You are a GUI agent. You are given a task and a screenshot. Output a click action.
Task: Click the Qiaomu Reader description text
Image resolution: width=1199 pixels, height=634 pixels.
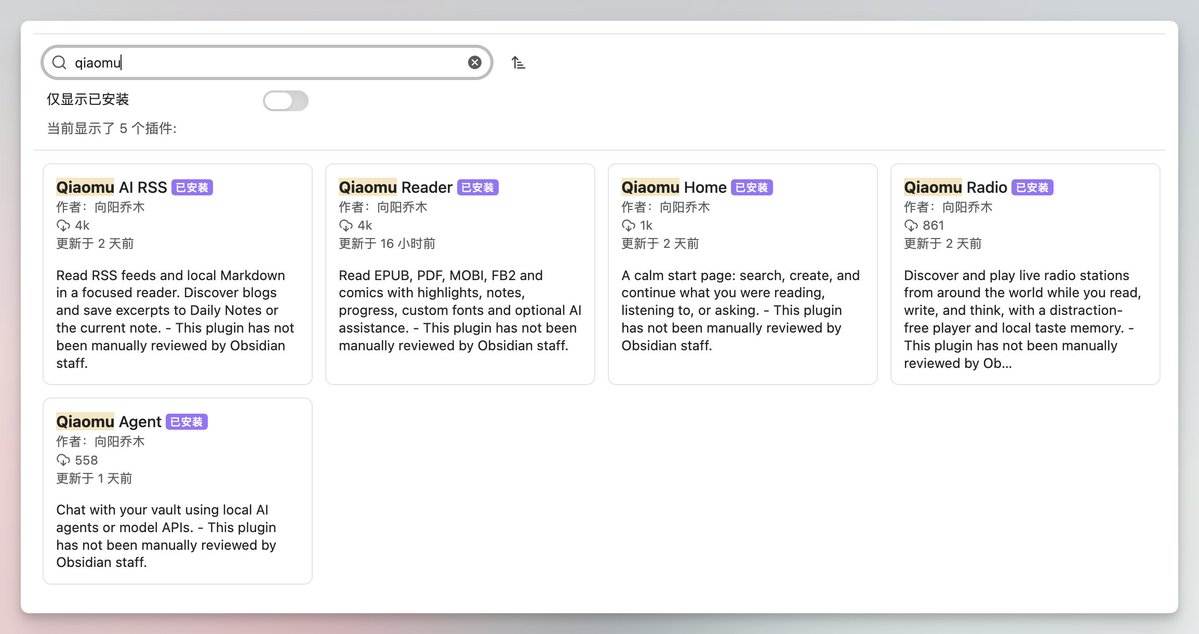coord(460,310)
